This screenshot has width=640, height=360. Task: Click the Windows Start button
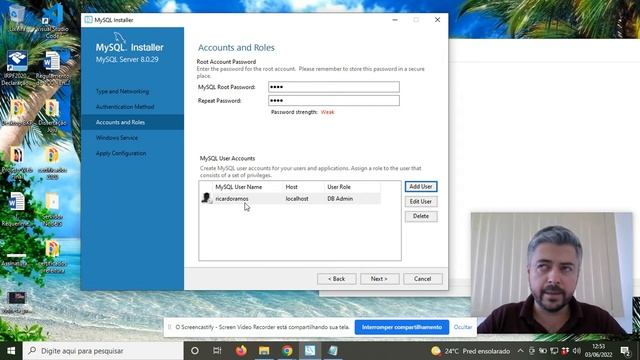11,351
